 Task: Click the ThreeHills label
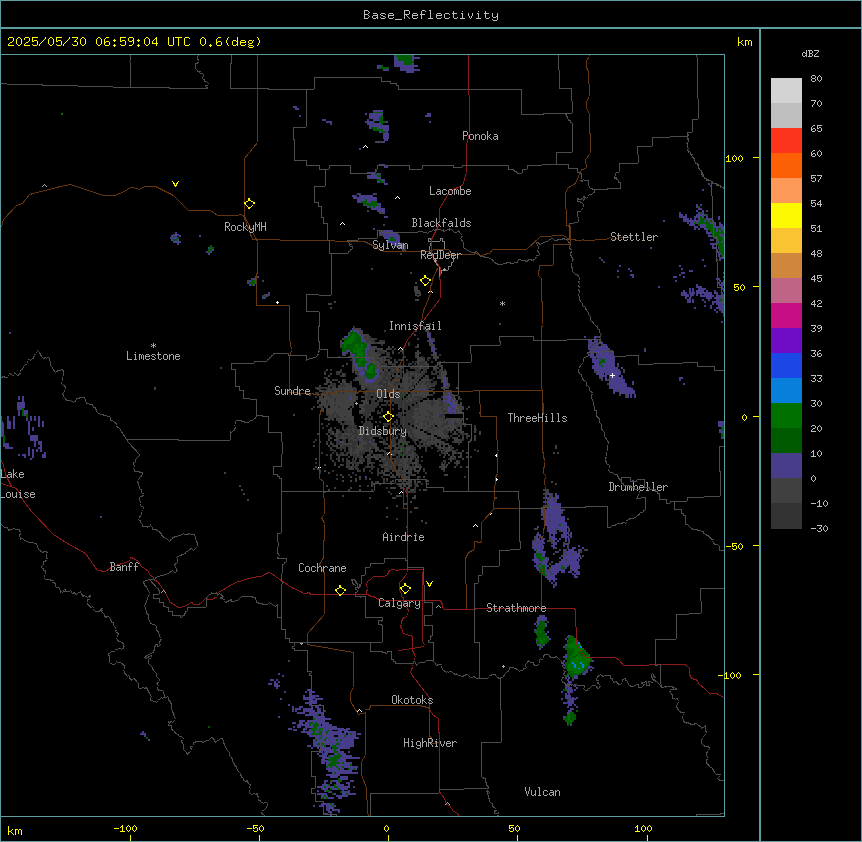(x=537, y=418)
